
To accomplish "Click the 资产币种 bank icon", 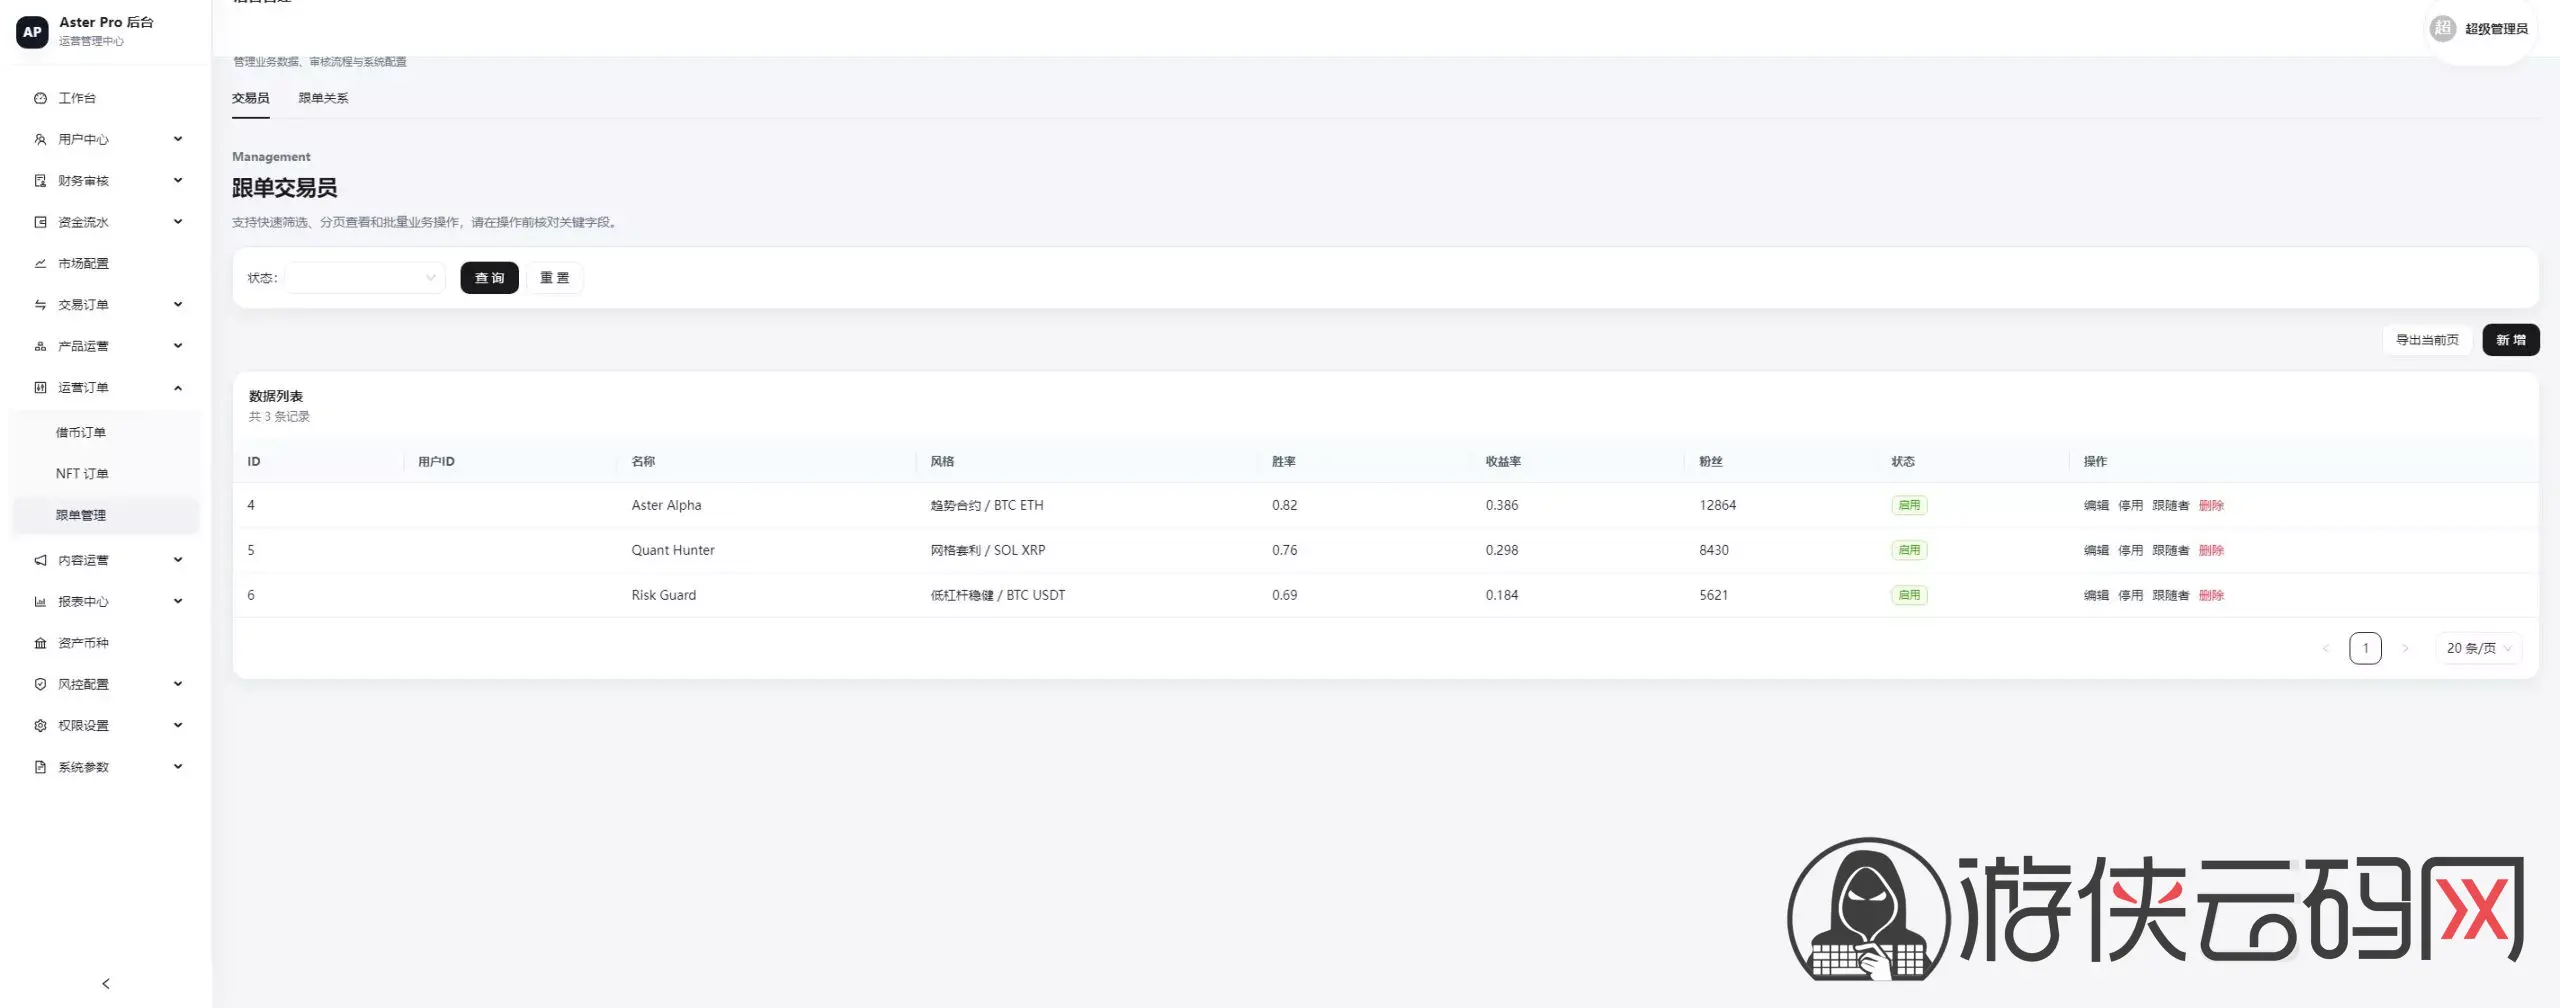I will pos(40,643).
